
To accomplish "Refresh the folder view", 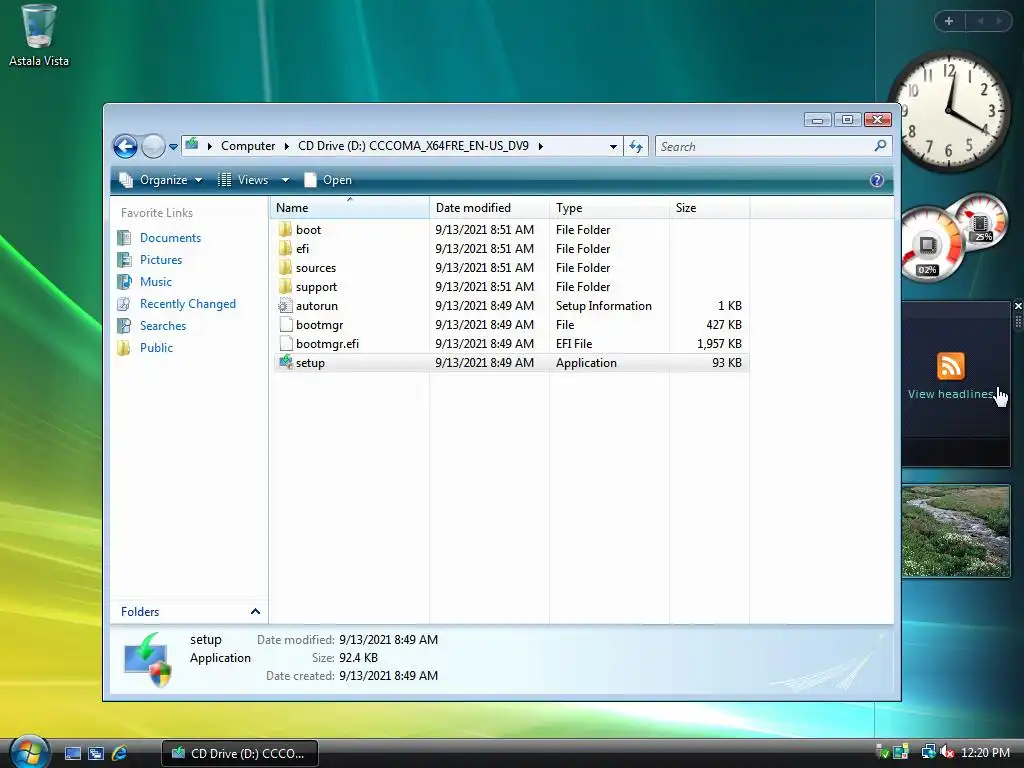I will [635, 147].
